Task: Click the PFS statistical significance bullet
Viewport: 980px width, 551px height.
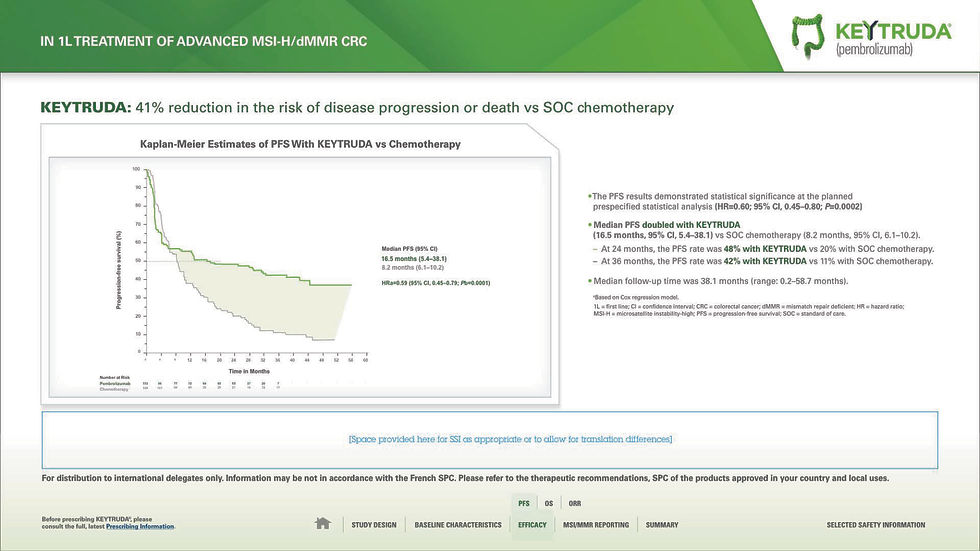Action: point(725,201)
